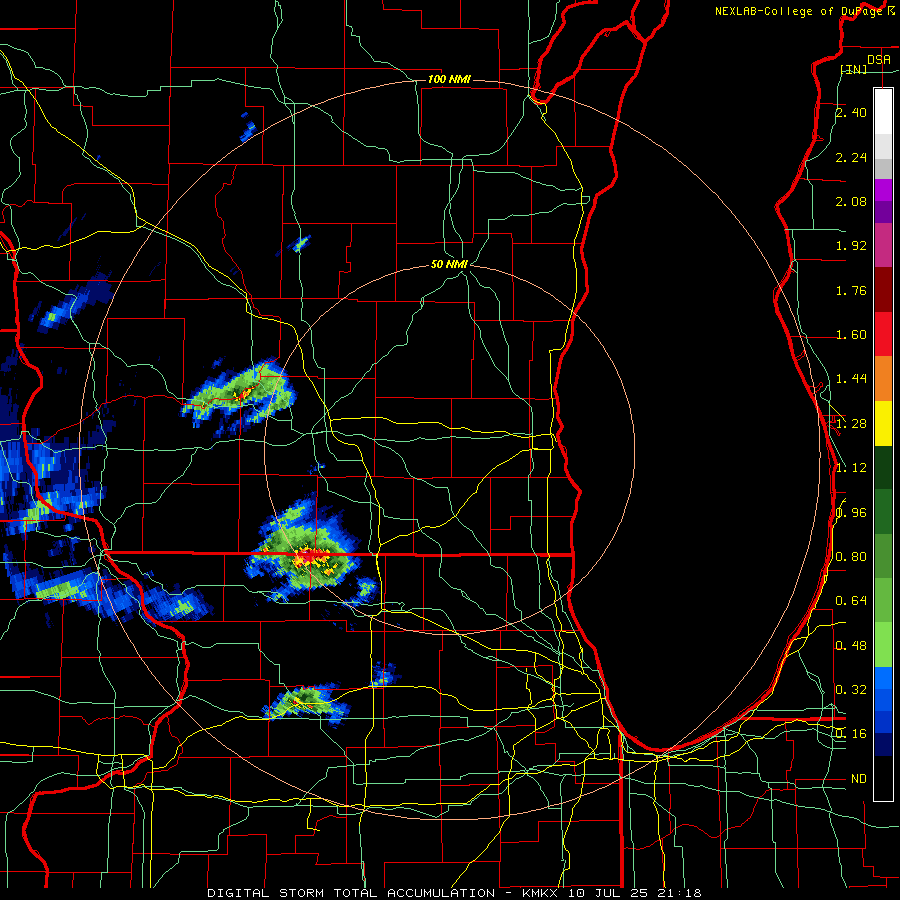Click the 0.80 legend value

point(851,557)
